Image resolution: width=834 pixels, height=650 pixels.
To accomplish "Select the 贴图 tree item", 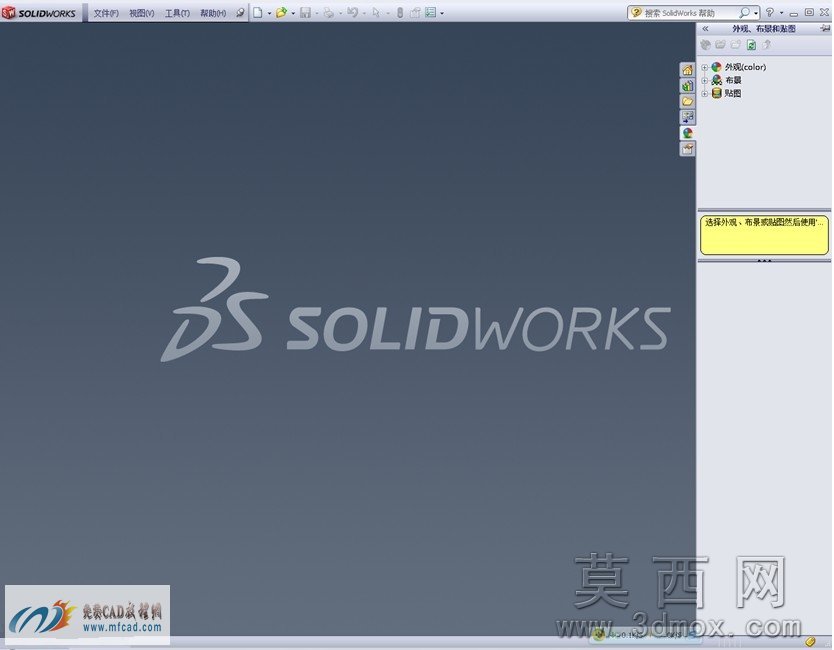I will 727,93.
